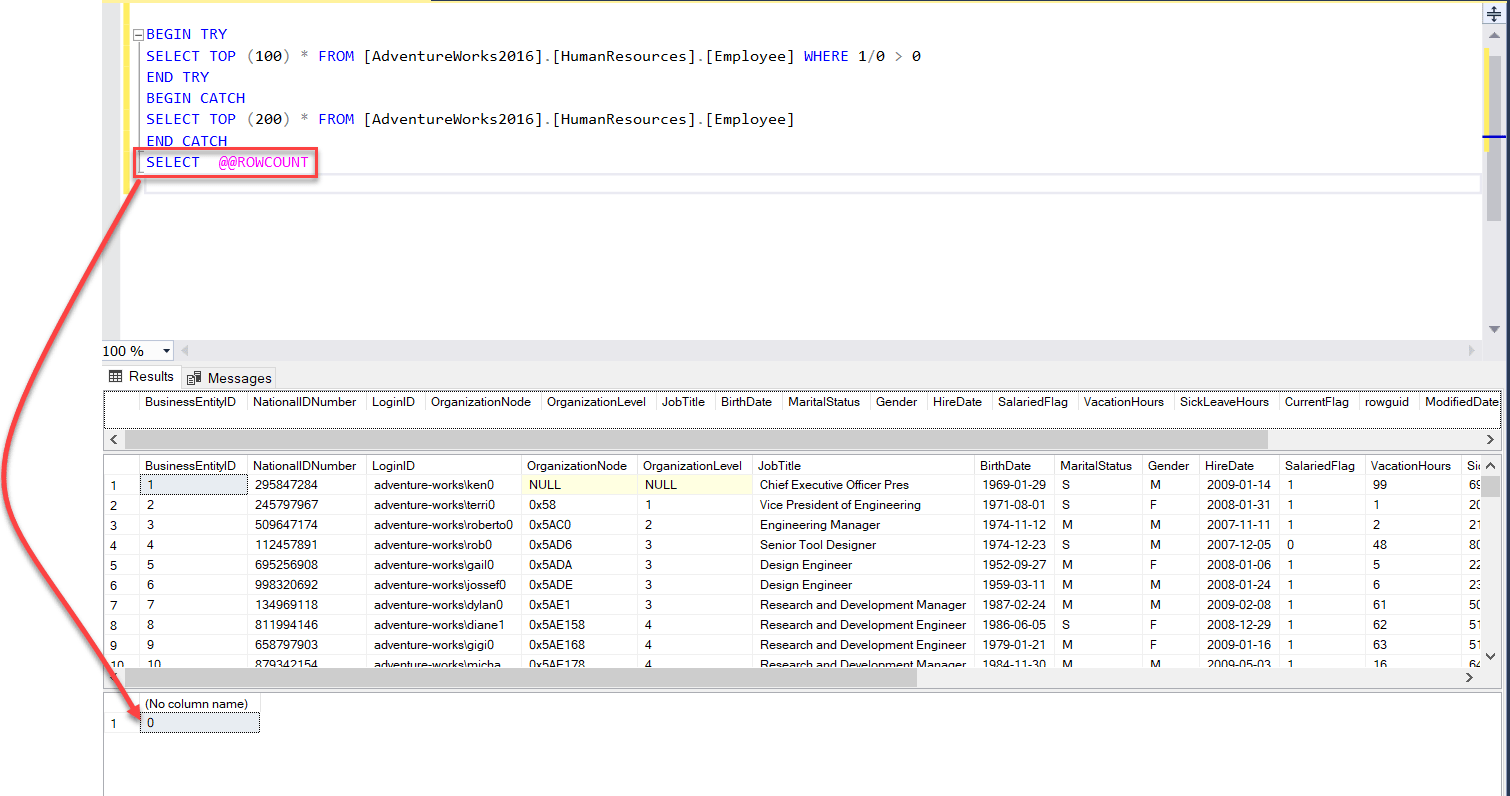The height and width of the screenshot is (796, 1510).
Task: Select row 1 in the results grid
Action: (114, 484)
